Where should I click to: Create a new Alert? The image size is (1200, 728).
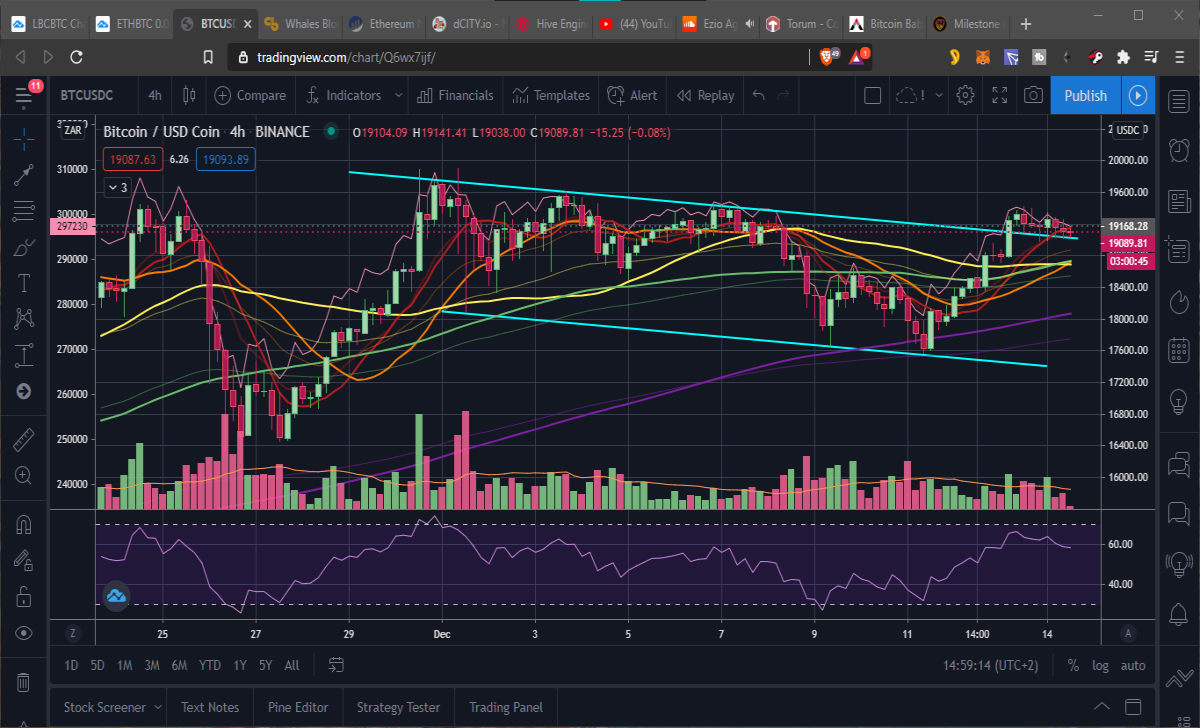point(632,95)
